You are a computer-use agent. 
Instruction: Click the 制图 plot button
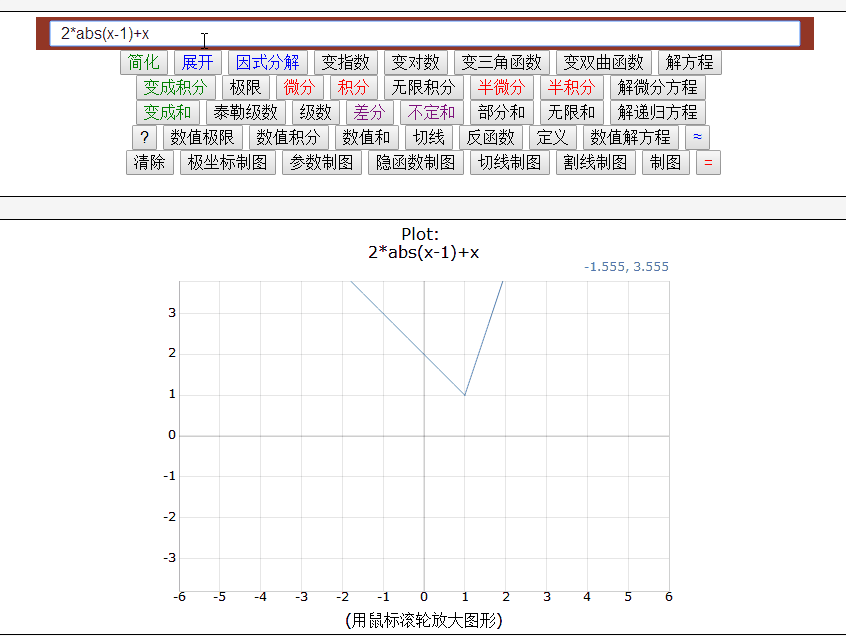tap(666, 162)
